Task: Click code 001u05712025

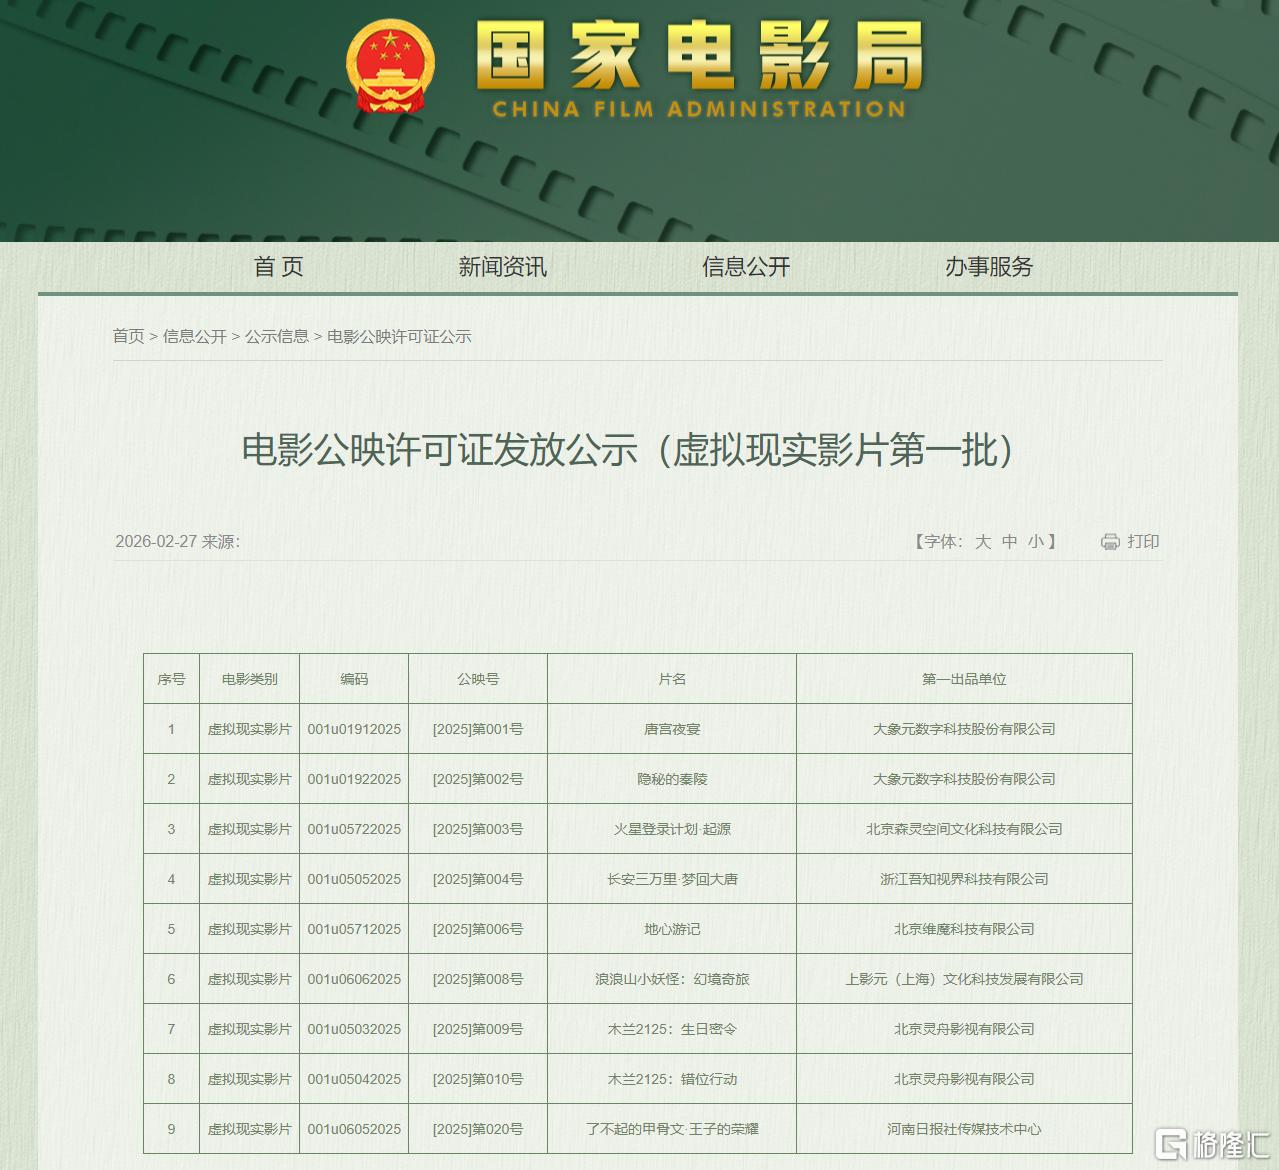Action: 354,929
